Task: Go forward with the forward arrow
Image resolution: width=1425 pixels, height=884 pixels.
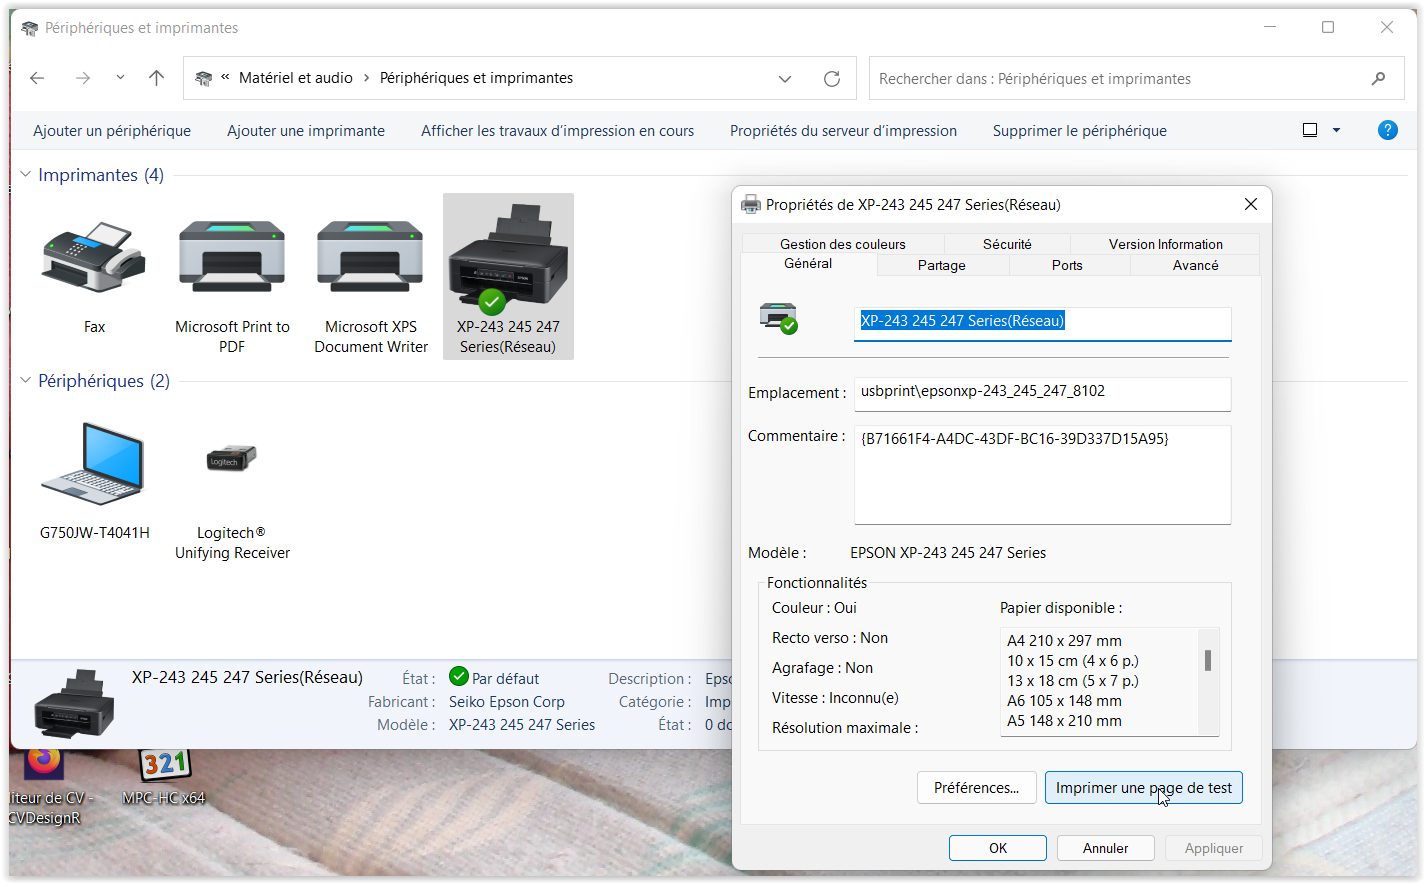Action: click(x=83, y=78)
